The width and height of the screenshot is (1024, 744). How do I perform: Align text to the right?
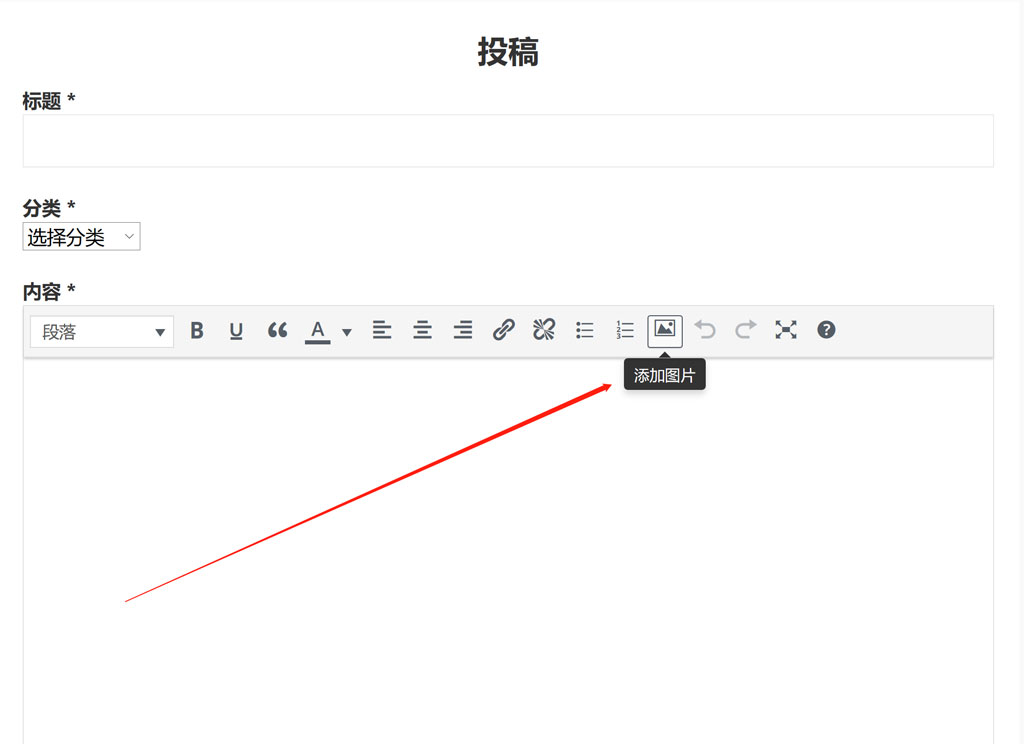tap(463, 331)
